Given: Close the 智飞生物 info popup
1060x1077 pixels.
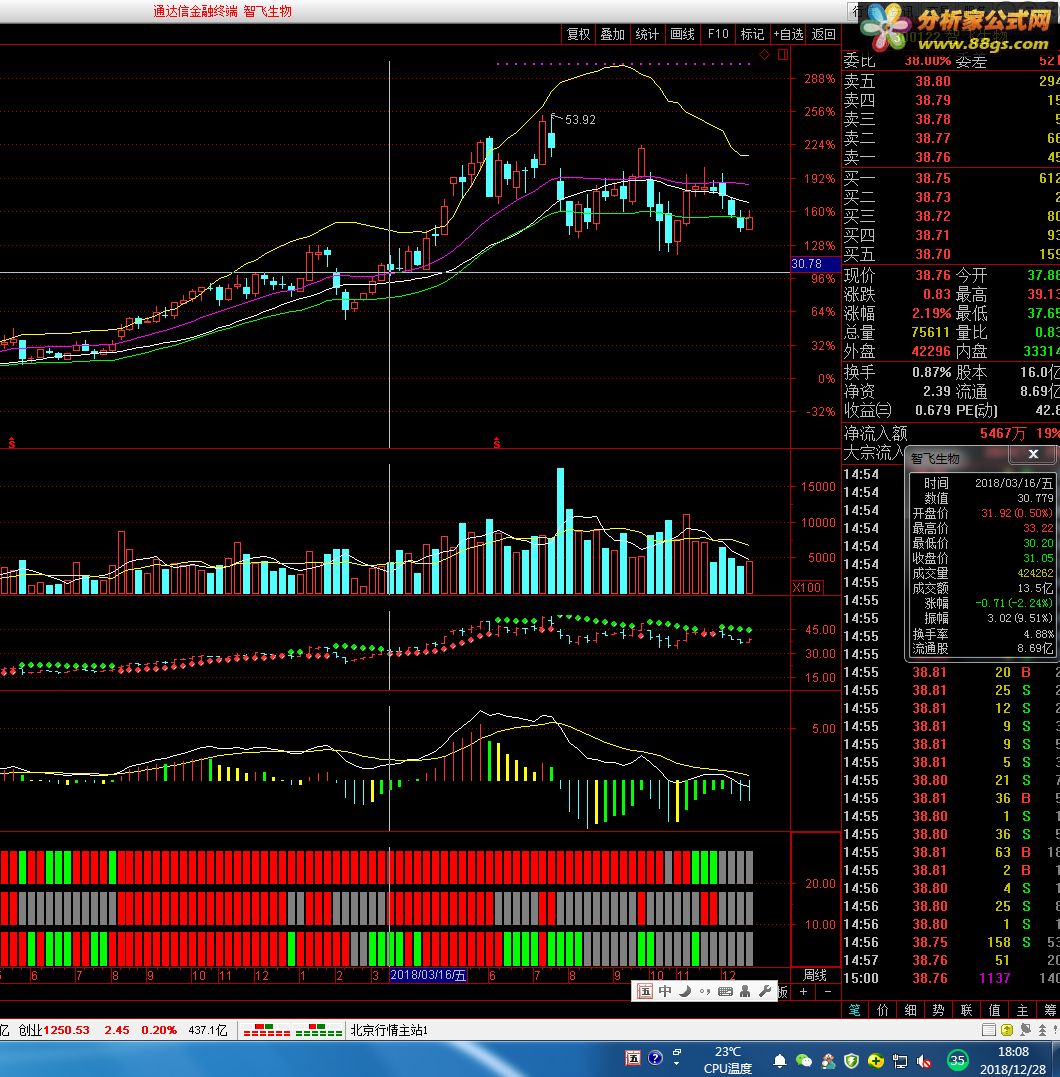Looking at the screenshot, I should [x=1033, y=455].
